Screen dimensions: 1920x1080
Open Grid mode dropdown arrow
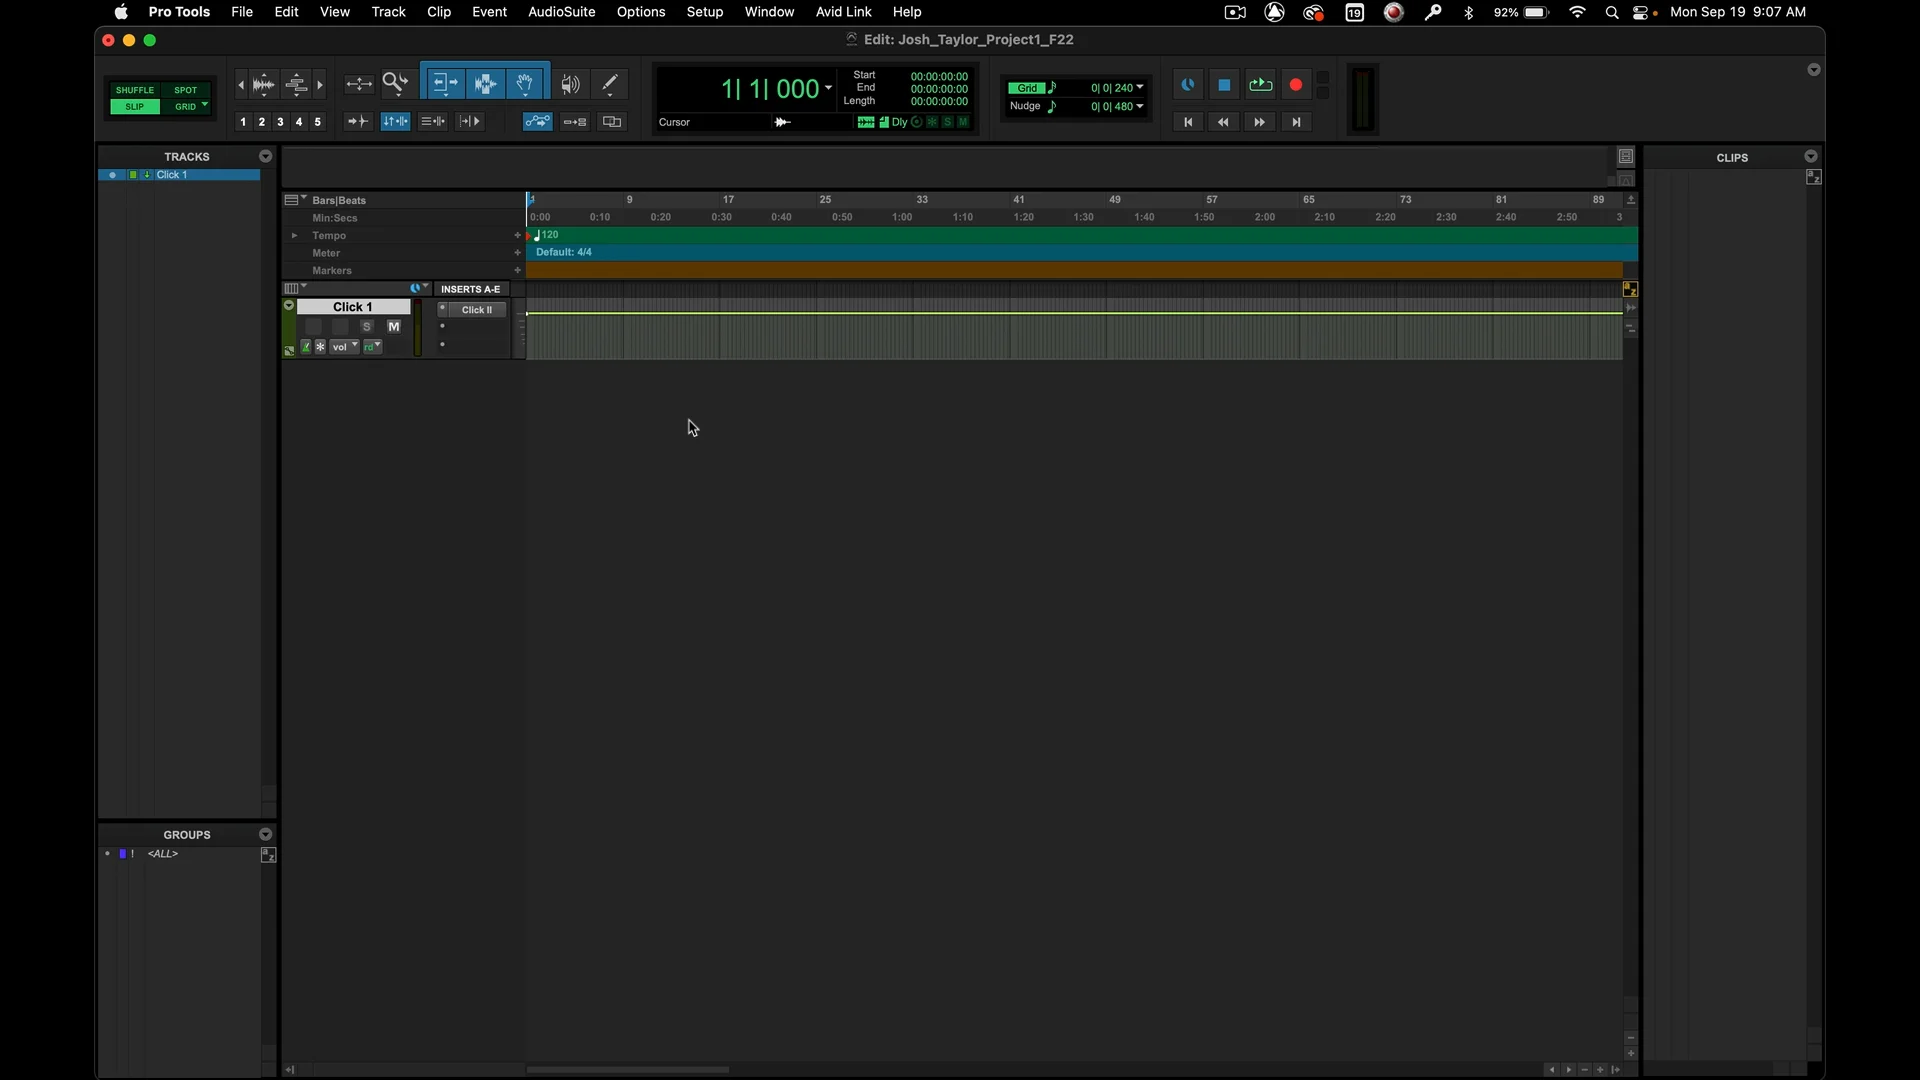click(x=205, y=105)
